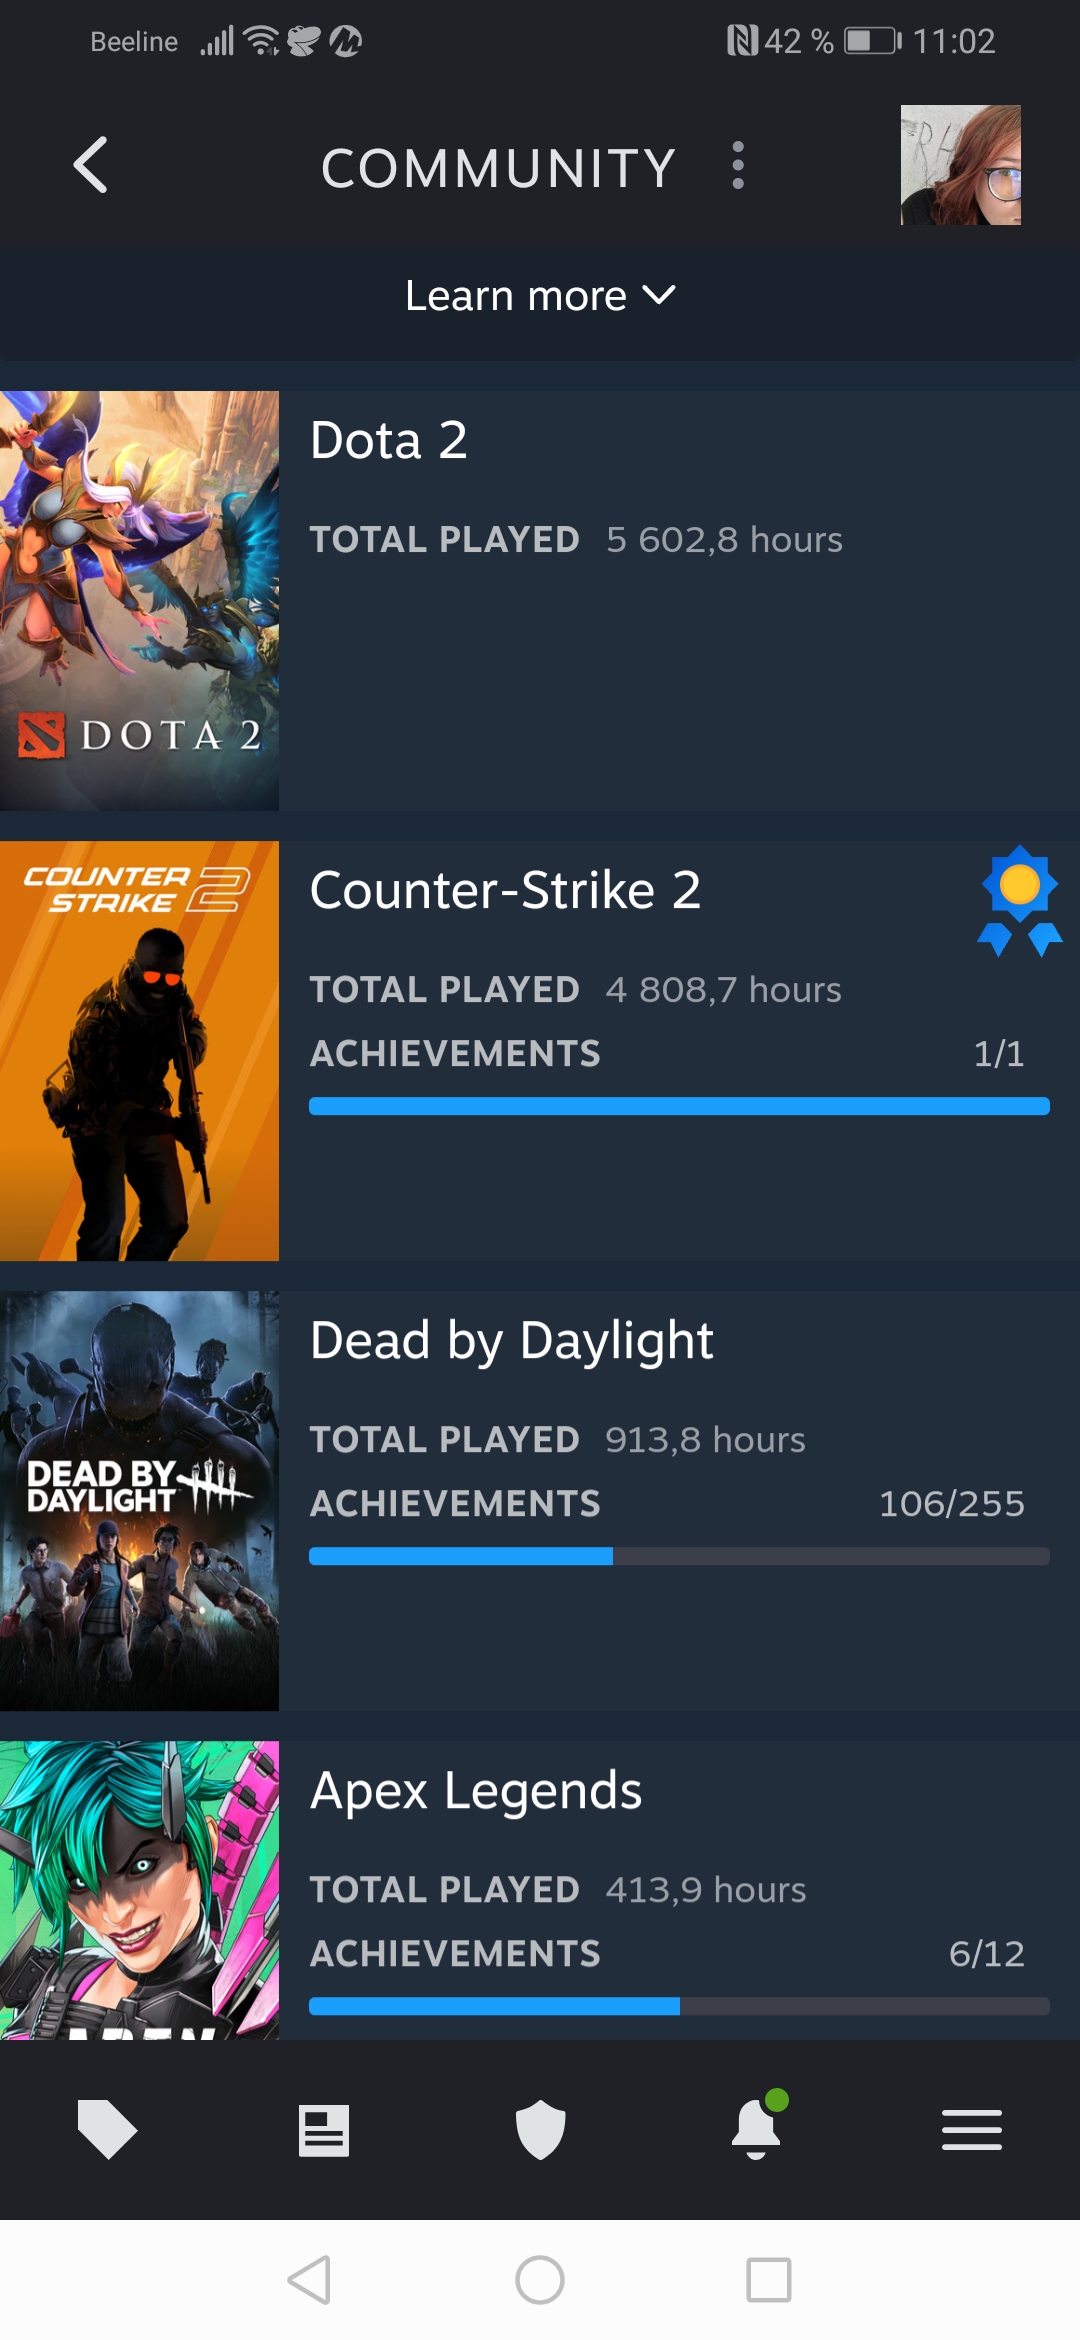Viewport: 1080px width, 2340px height.
Task: Tap the Dota 2 cover art
Action: [139, 600]
